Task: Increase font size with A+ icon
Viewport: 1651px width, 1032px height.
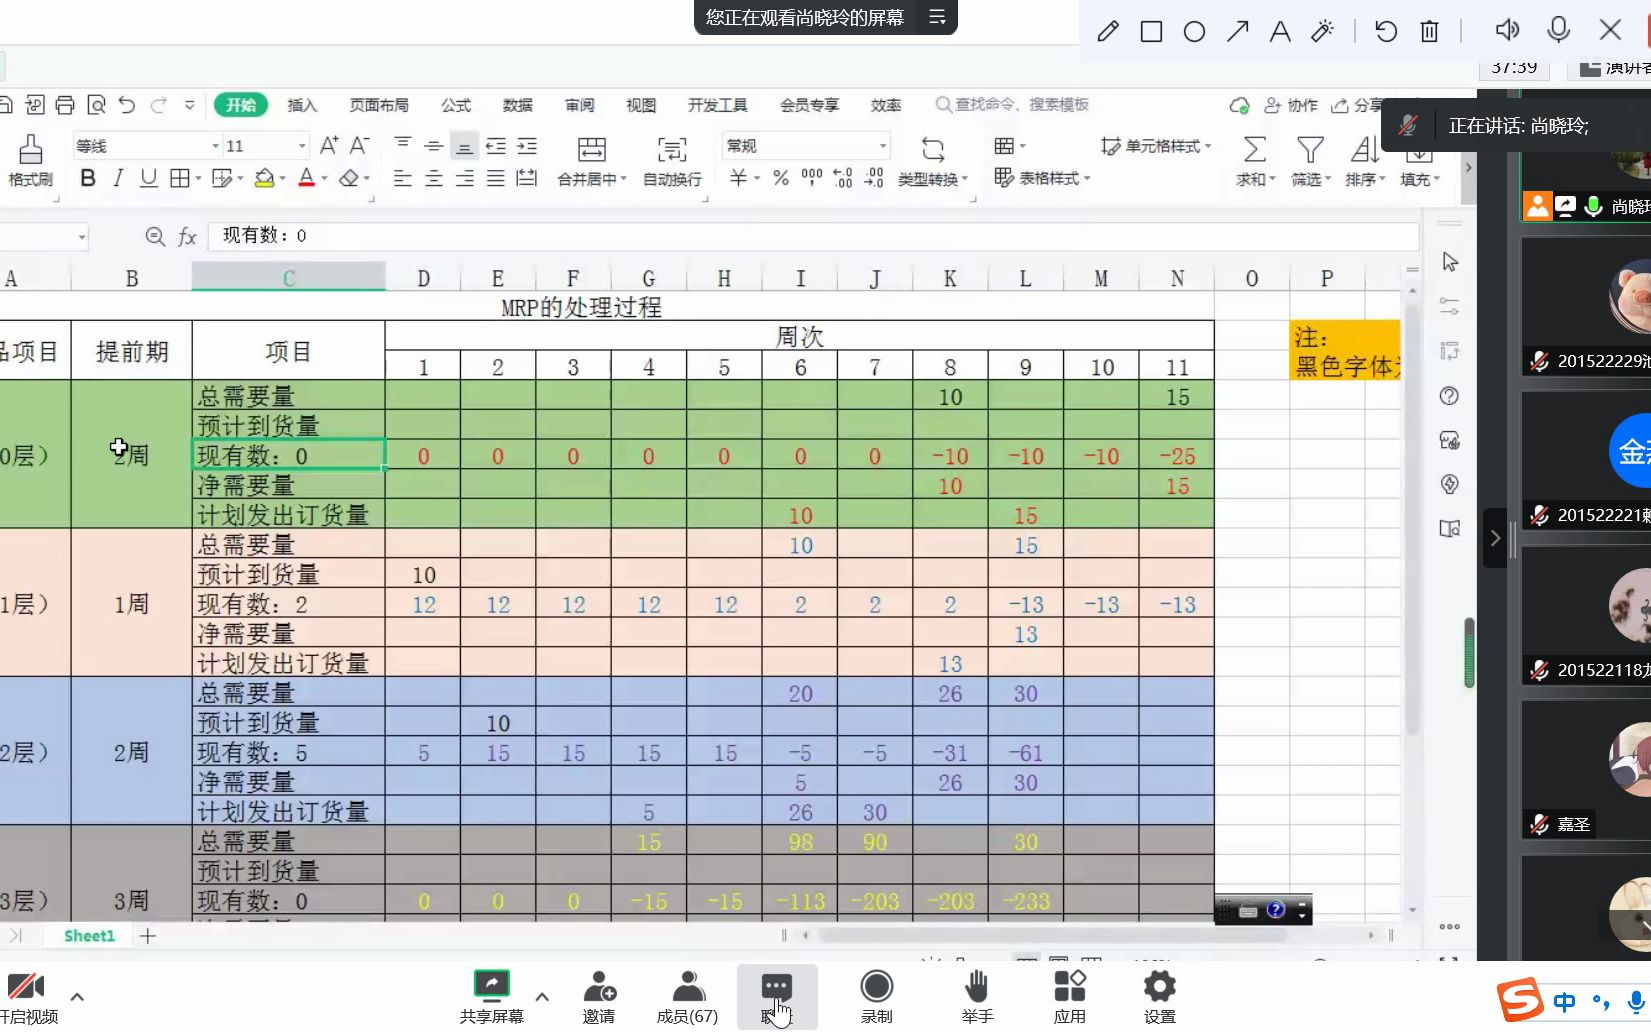Action: (329, 146)
